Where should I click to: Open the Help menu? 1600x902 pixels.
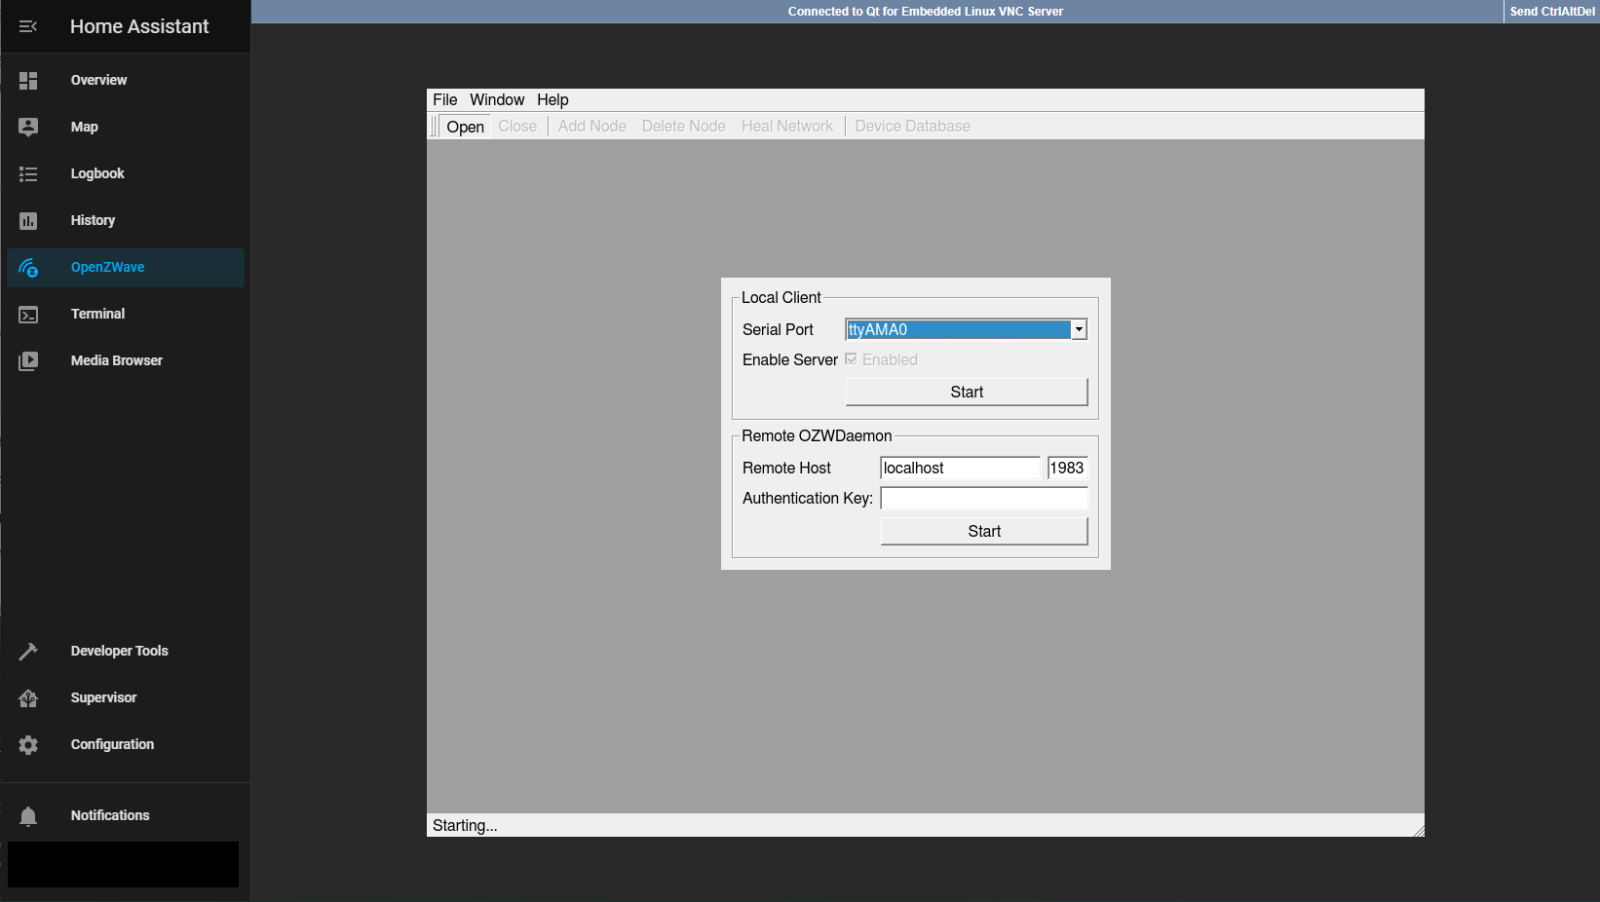pyautogui.click(x=552, y=100)
